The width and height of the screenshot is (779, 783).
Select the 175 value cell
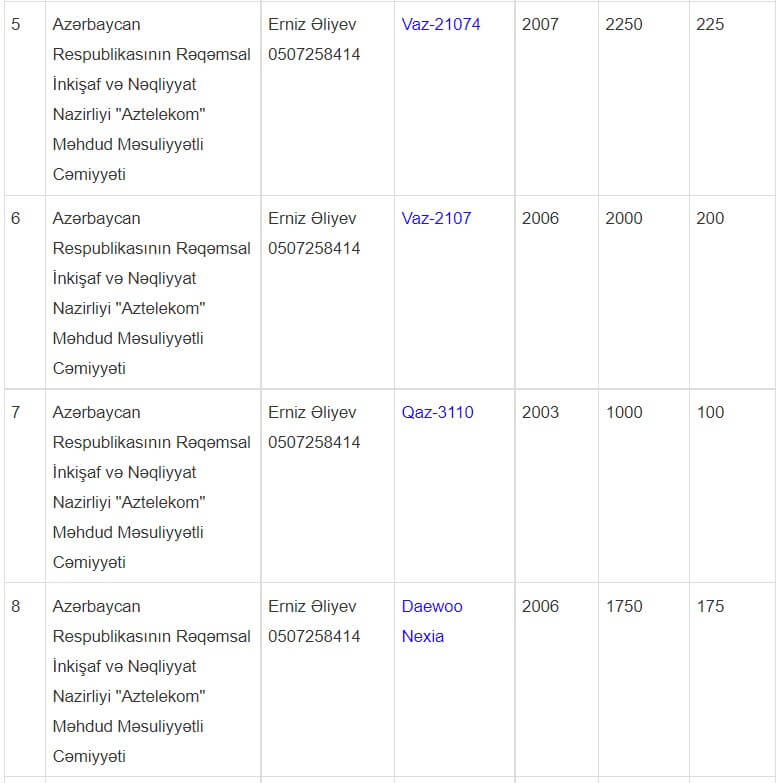coord(710,606)
